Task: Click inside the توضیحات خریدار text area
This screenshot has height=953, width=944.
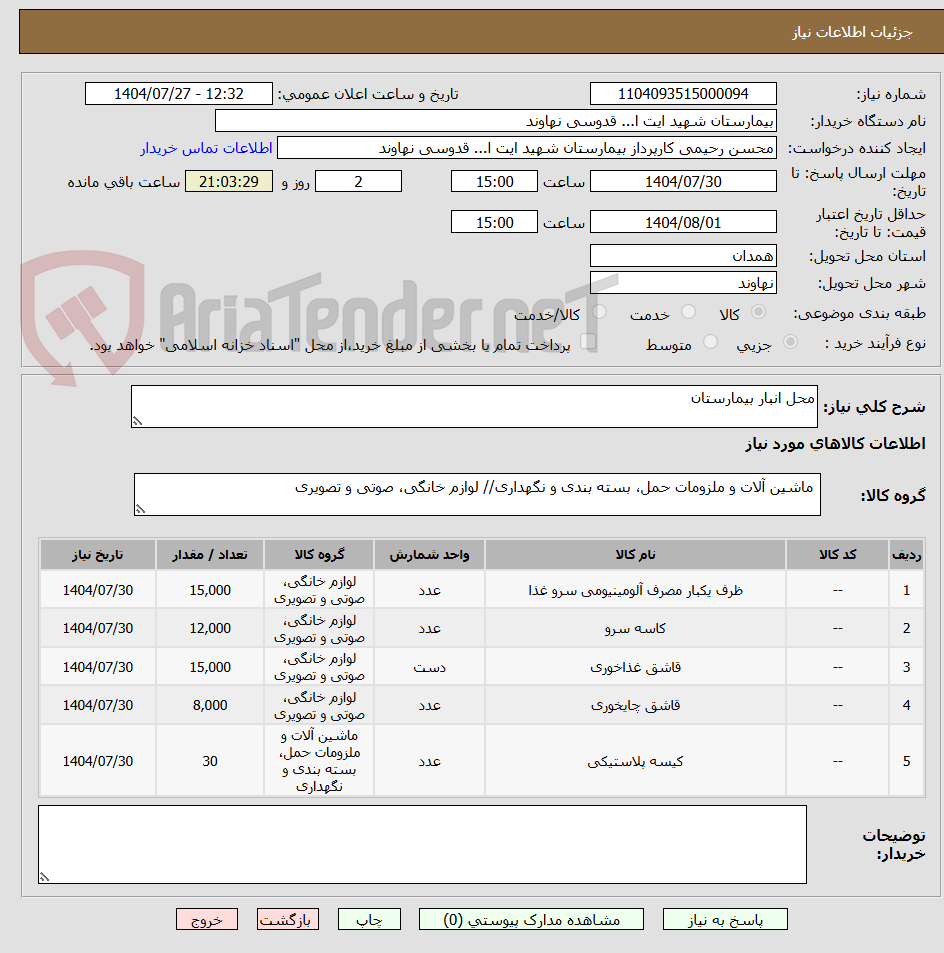Action: 420,843
